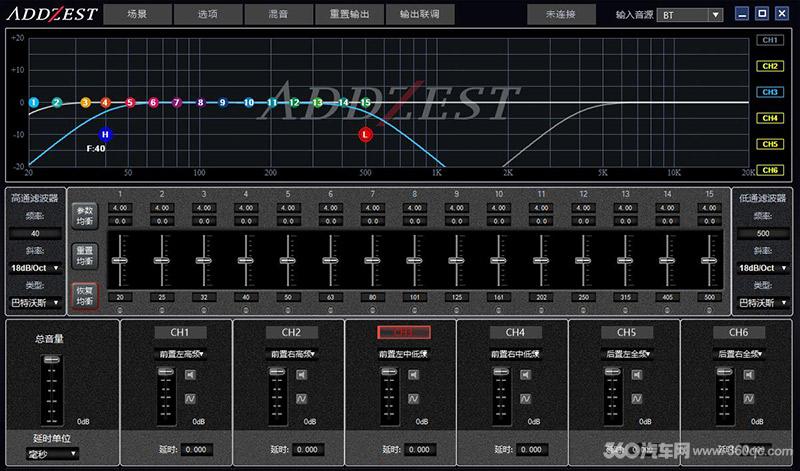The width and height of the screenshot is (800, 471).
Task: Open the 延时单位 毫秒 dropdown
Action: coord(52,453)
